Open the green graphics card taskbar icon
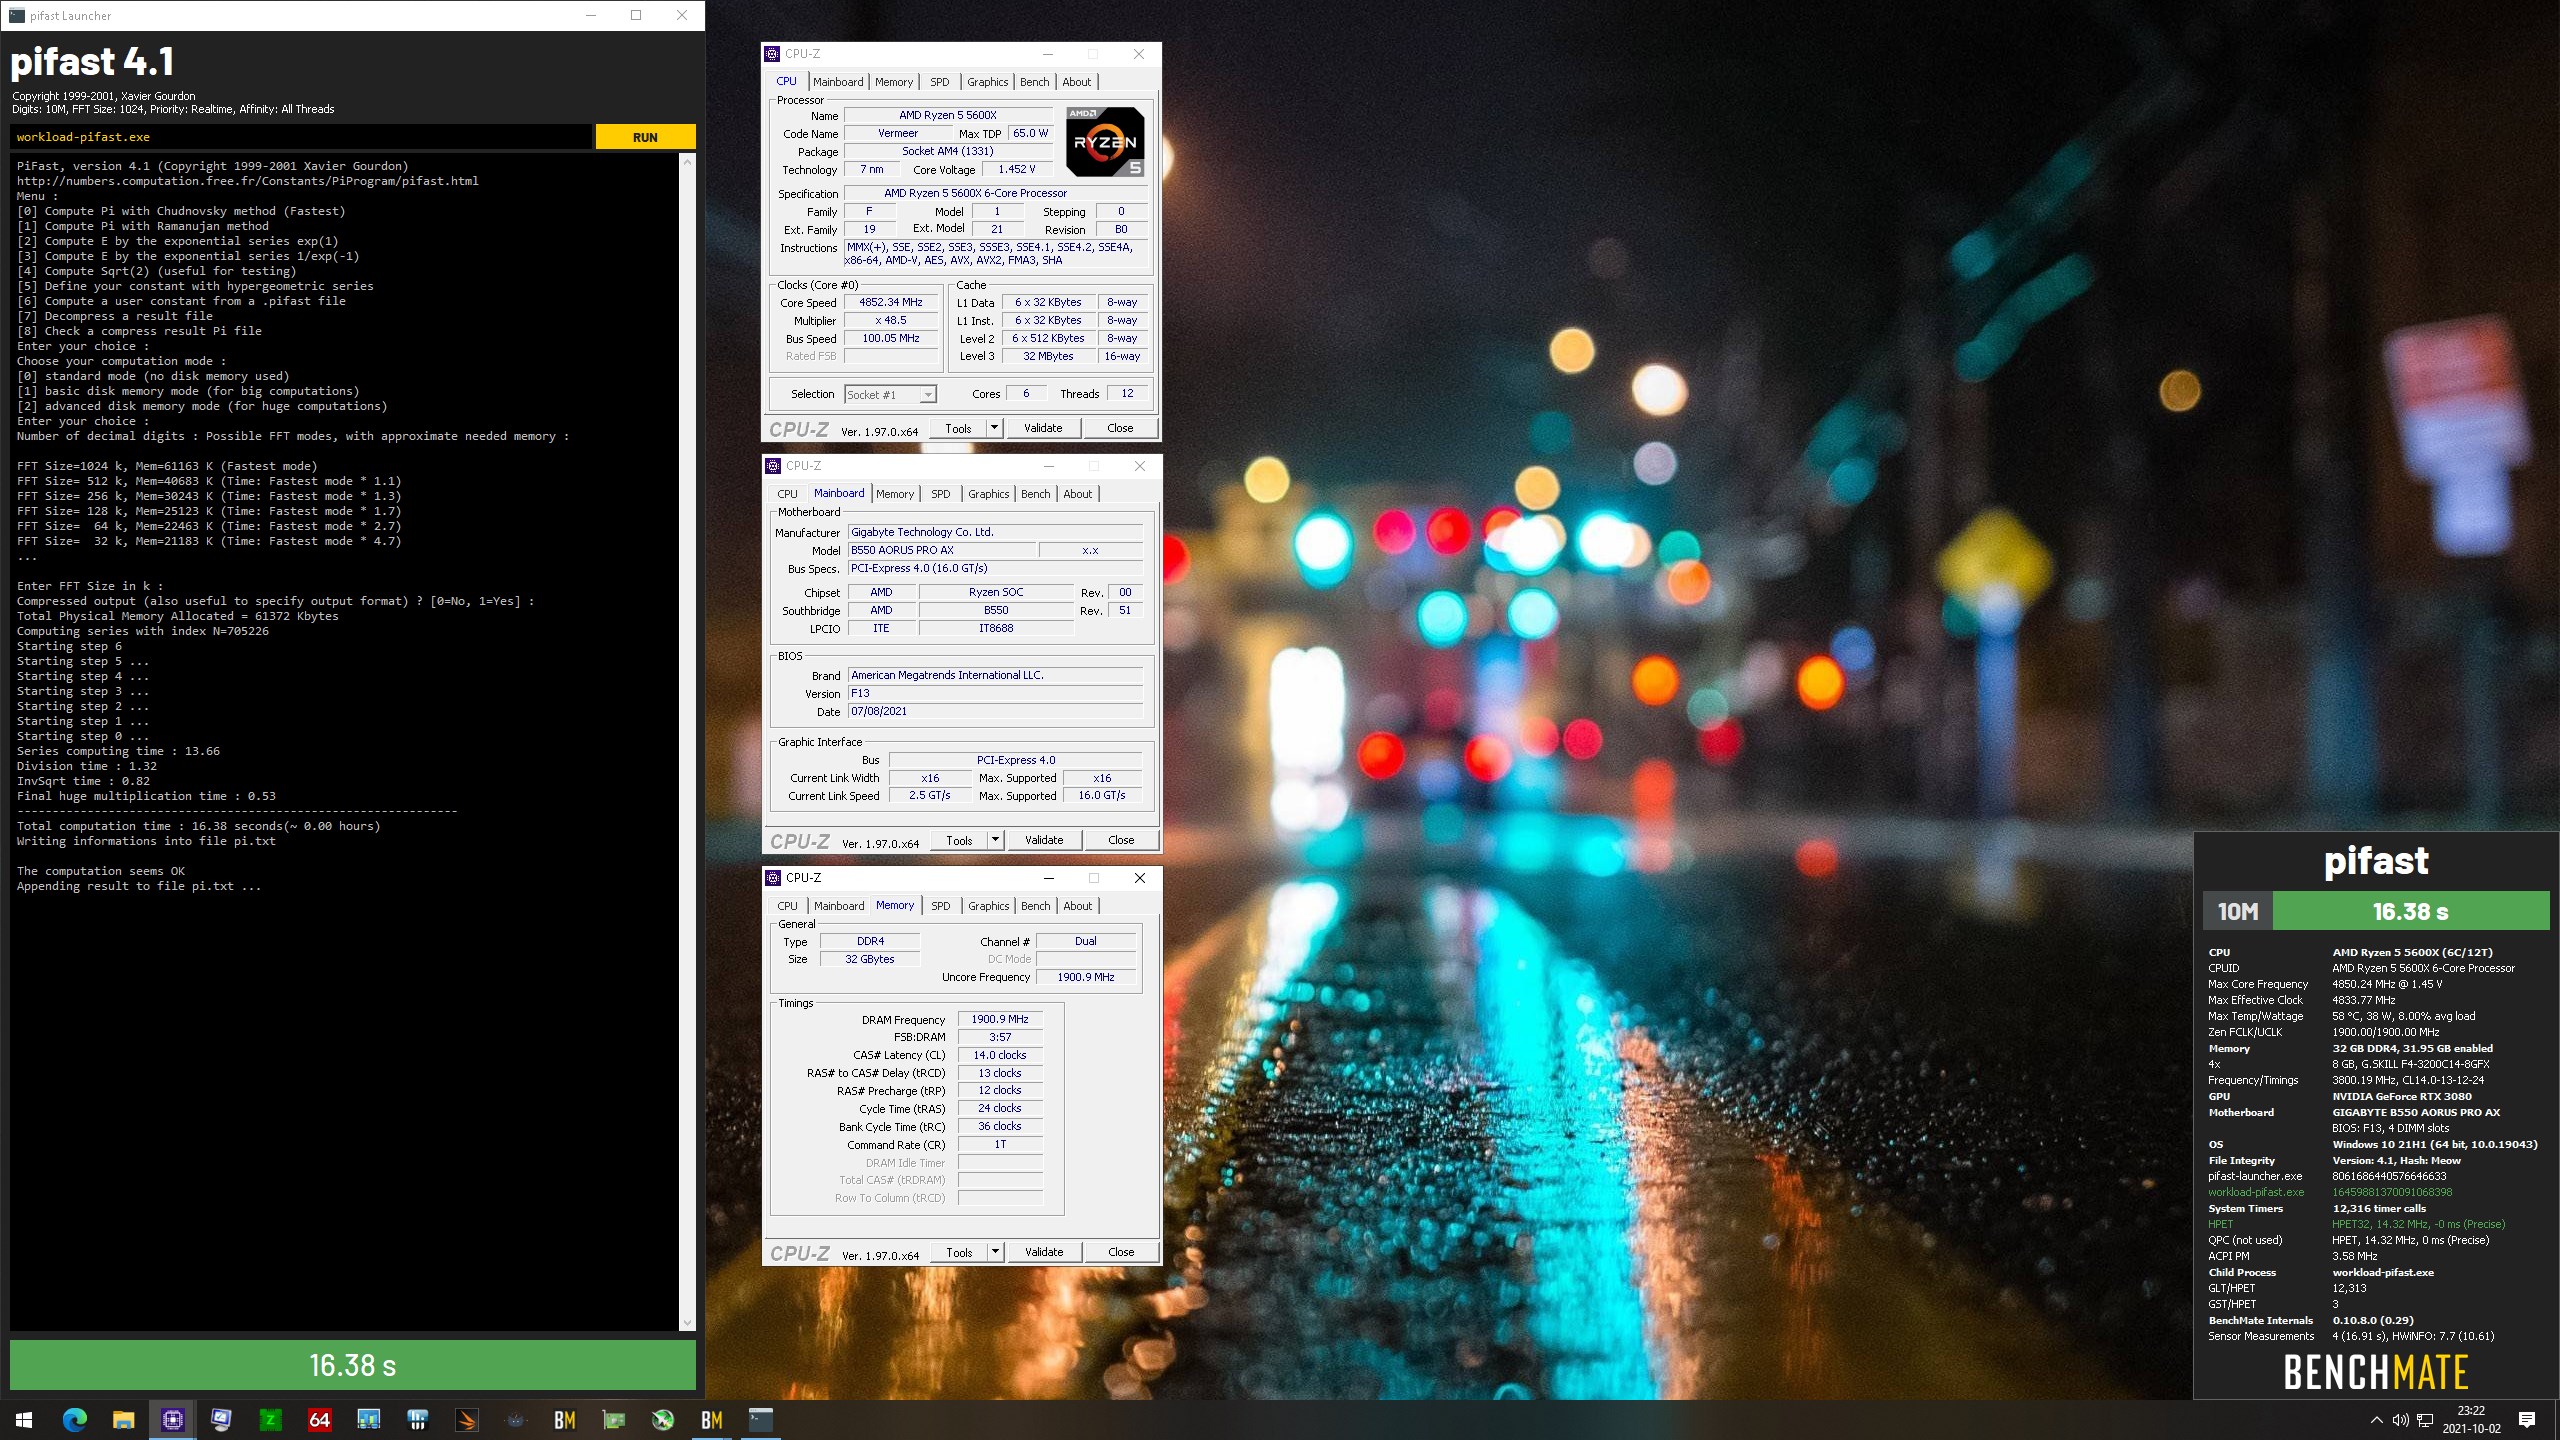Image resolution: width=2560 pixels, height=1440 pixels. [613, 1420]
